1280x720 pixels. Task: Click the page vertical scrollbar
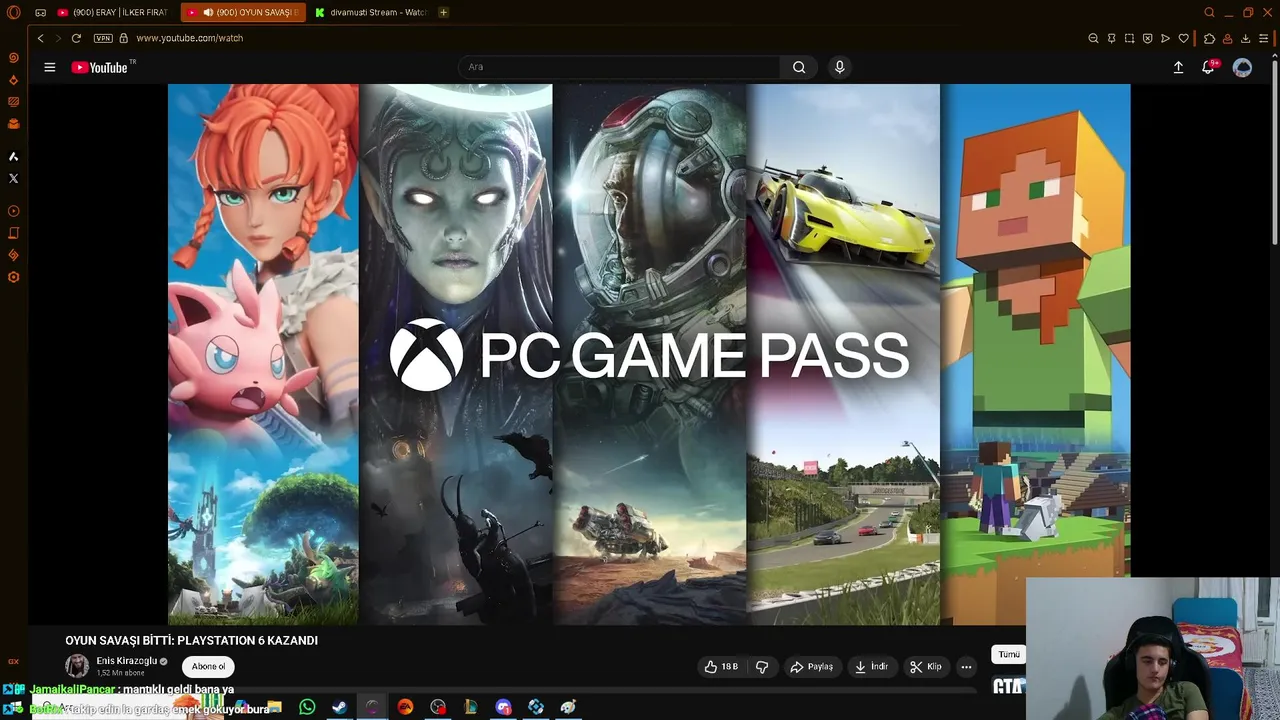pyautogui.click(x=1275, y=150)
